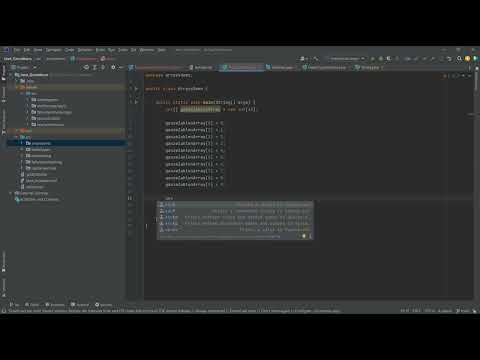Click the Debug bug toolbar icon
Screen dimensions: 480x360
381,59
